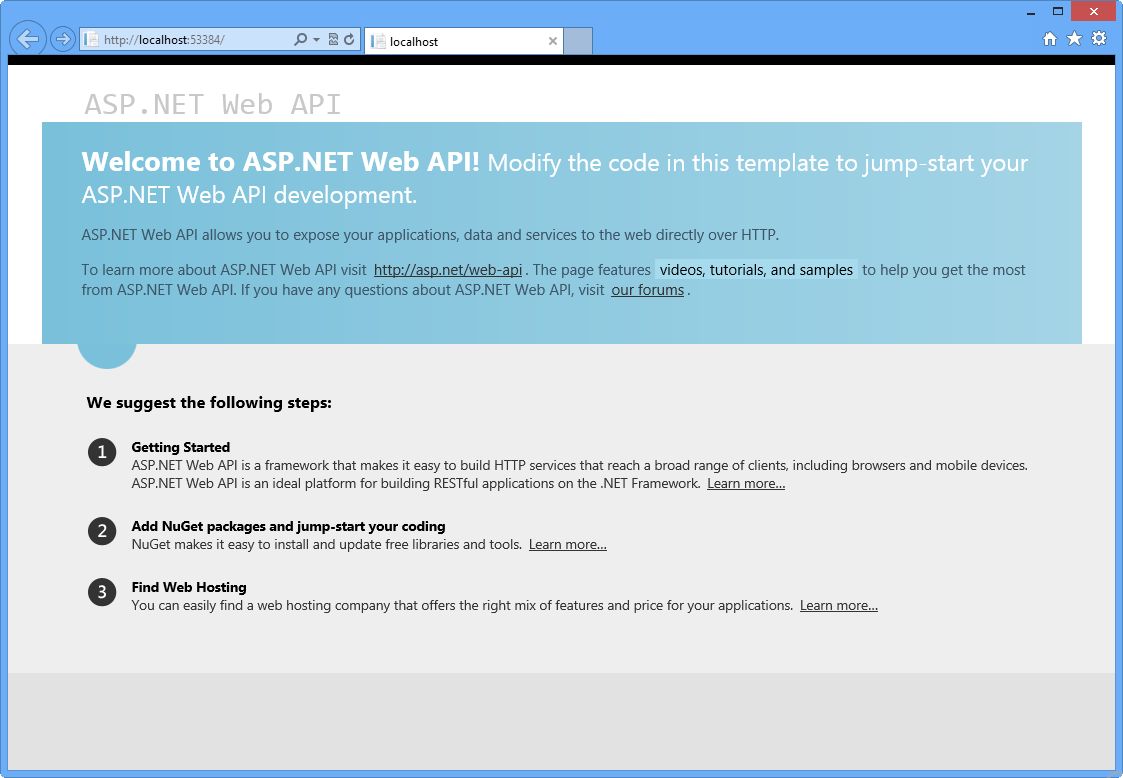Open the http://asp.net/web-api link

tap(447, 269)
